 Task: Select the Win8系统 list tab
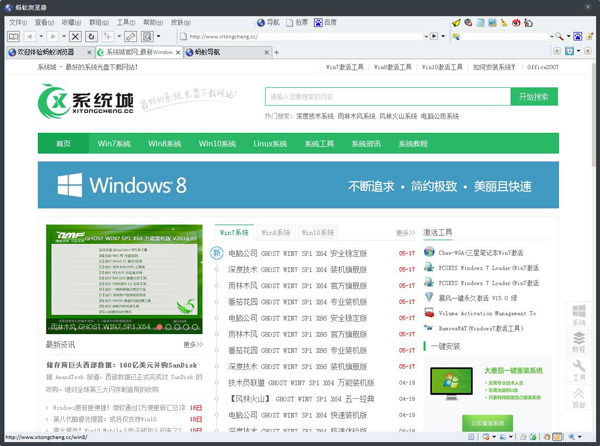click(x=276, y=233)
